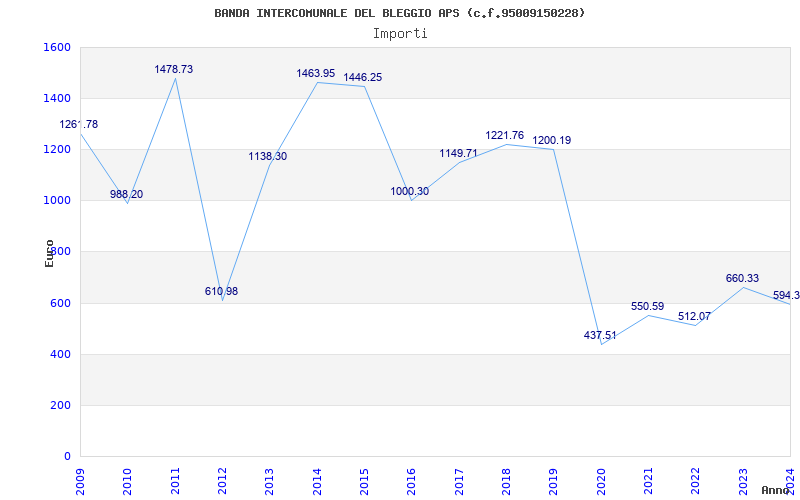Select the 1446.25 data label
This screenshot has height=500, width=800.
363,78
